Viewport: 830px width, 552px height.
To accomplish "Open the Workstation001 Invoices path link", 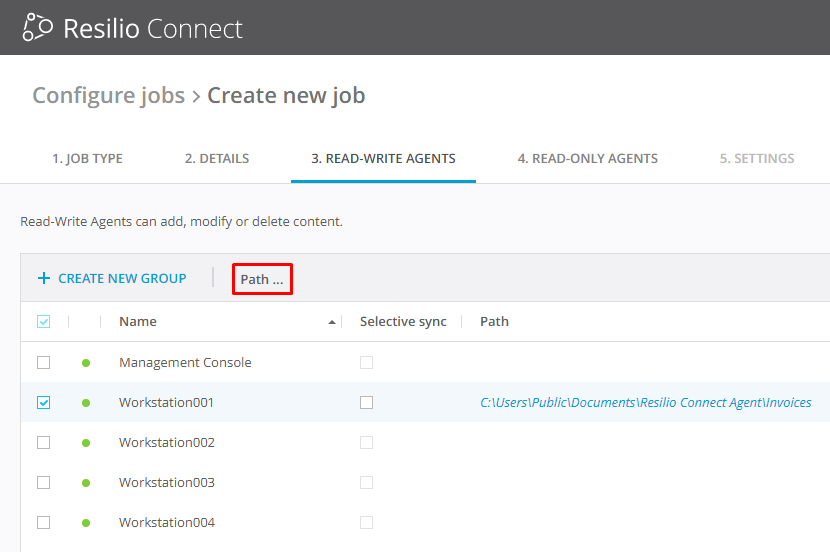I will pyautogui.click(x=645, y=403).
